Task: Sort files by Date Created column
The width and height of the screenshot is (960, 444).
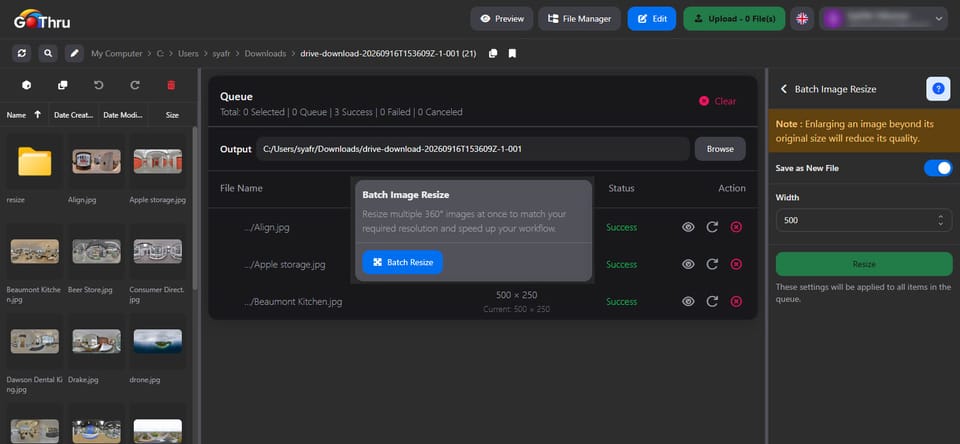Action: [x=73, y=115]
